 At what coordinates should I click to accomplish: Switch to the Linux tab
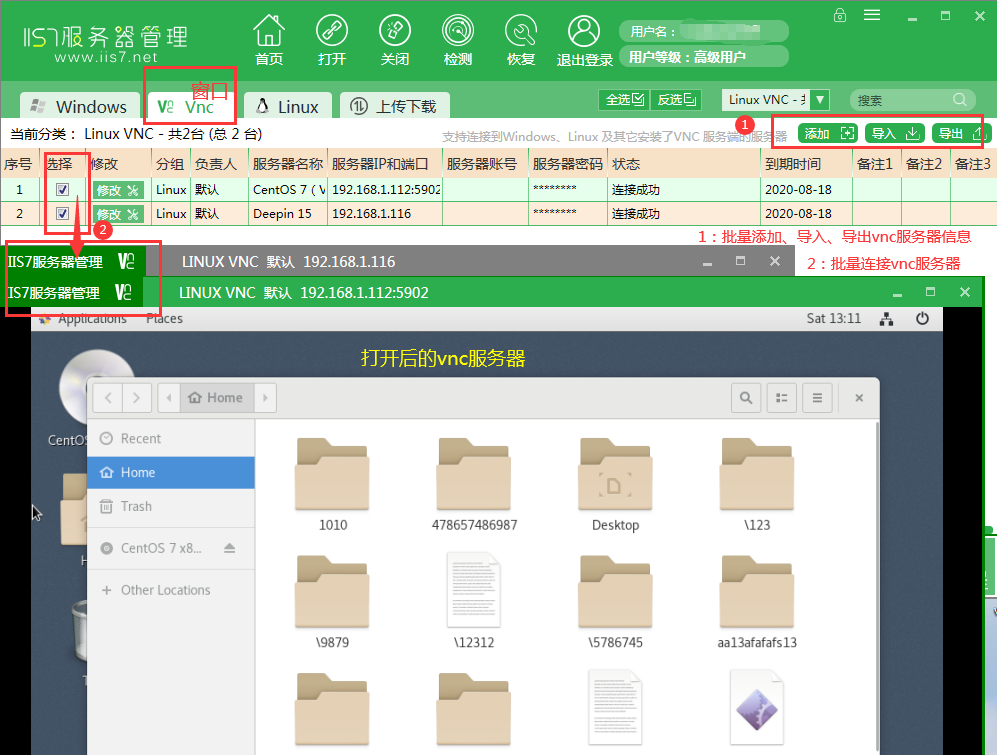coord(288,106)
